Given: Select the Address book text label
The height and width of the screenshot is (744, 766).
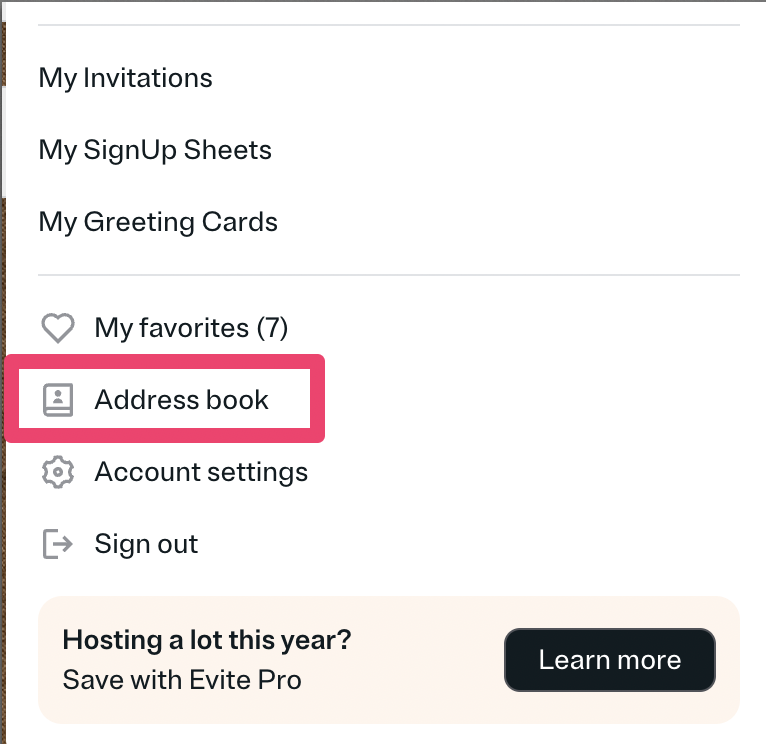Looking at the screenshot, I should tap(181, 400).
